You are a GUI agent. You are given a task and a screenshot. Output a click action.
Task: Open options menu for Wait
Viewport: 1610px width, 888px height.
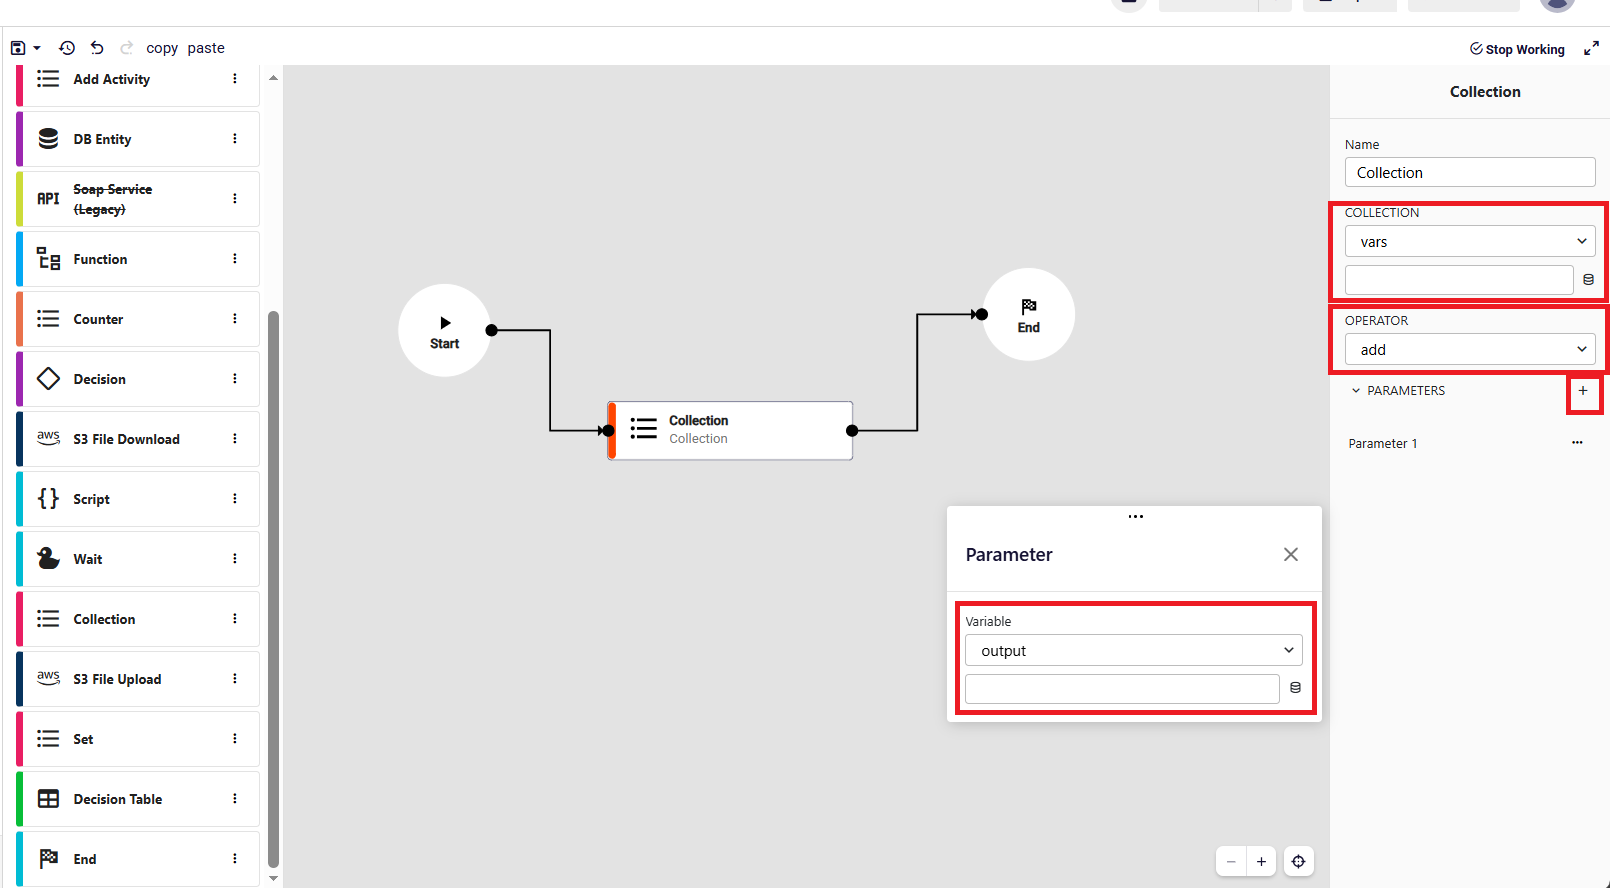[x=235, y=559]
